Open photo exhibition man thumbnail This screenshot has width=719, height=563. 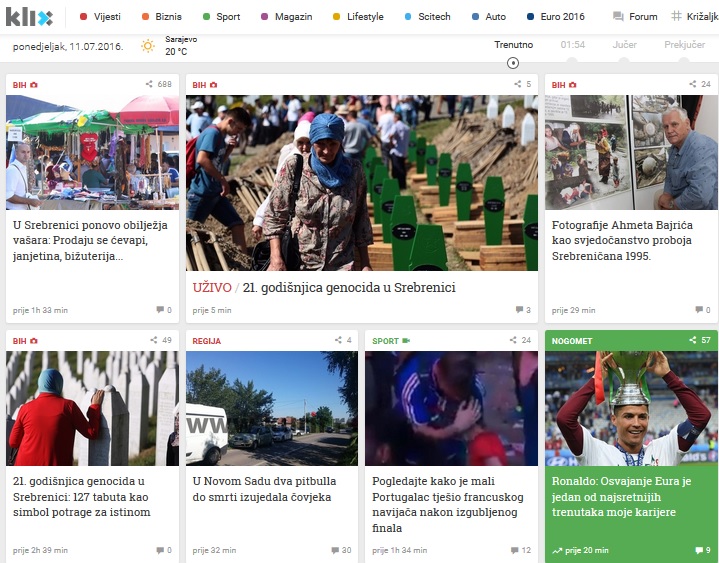tap(631, 152)
